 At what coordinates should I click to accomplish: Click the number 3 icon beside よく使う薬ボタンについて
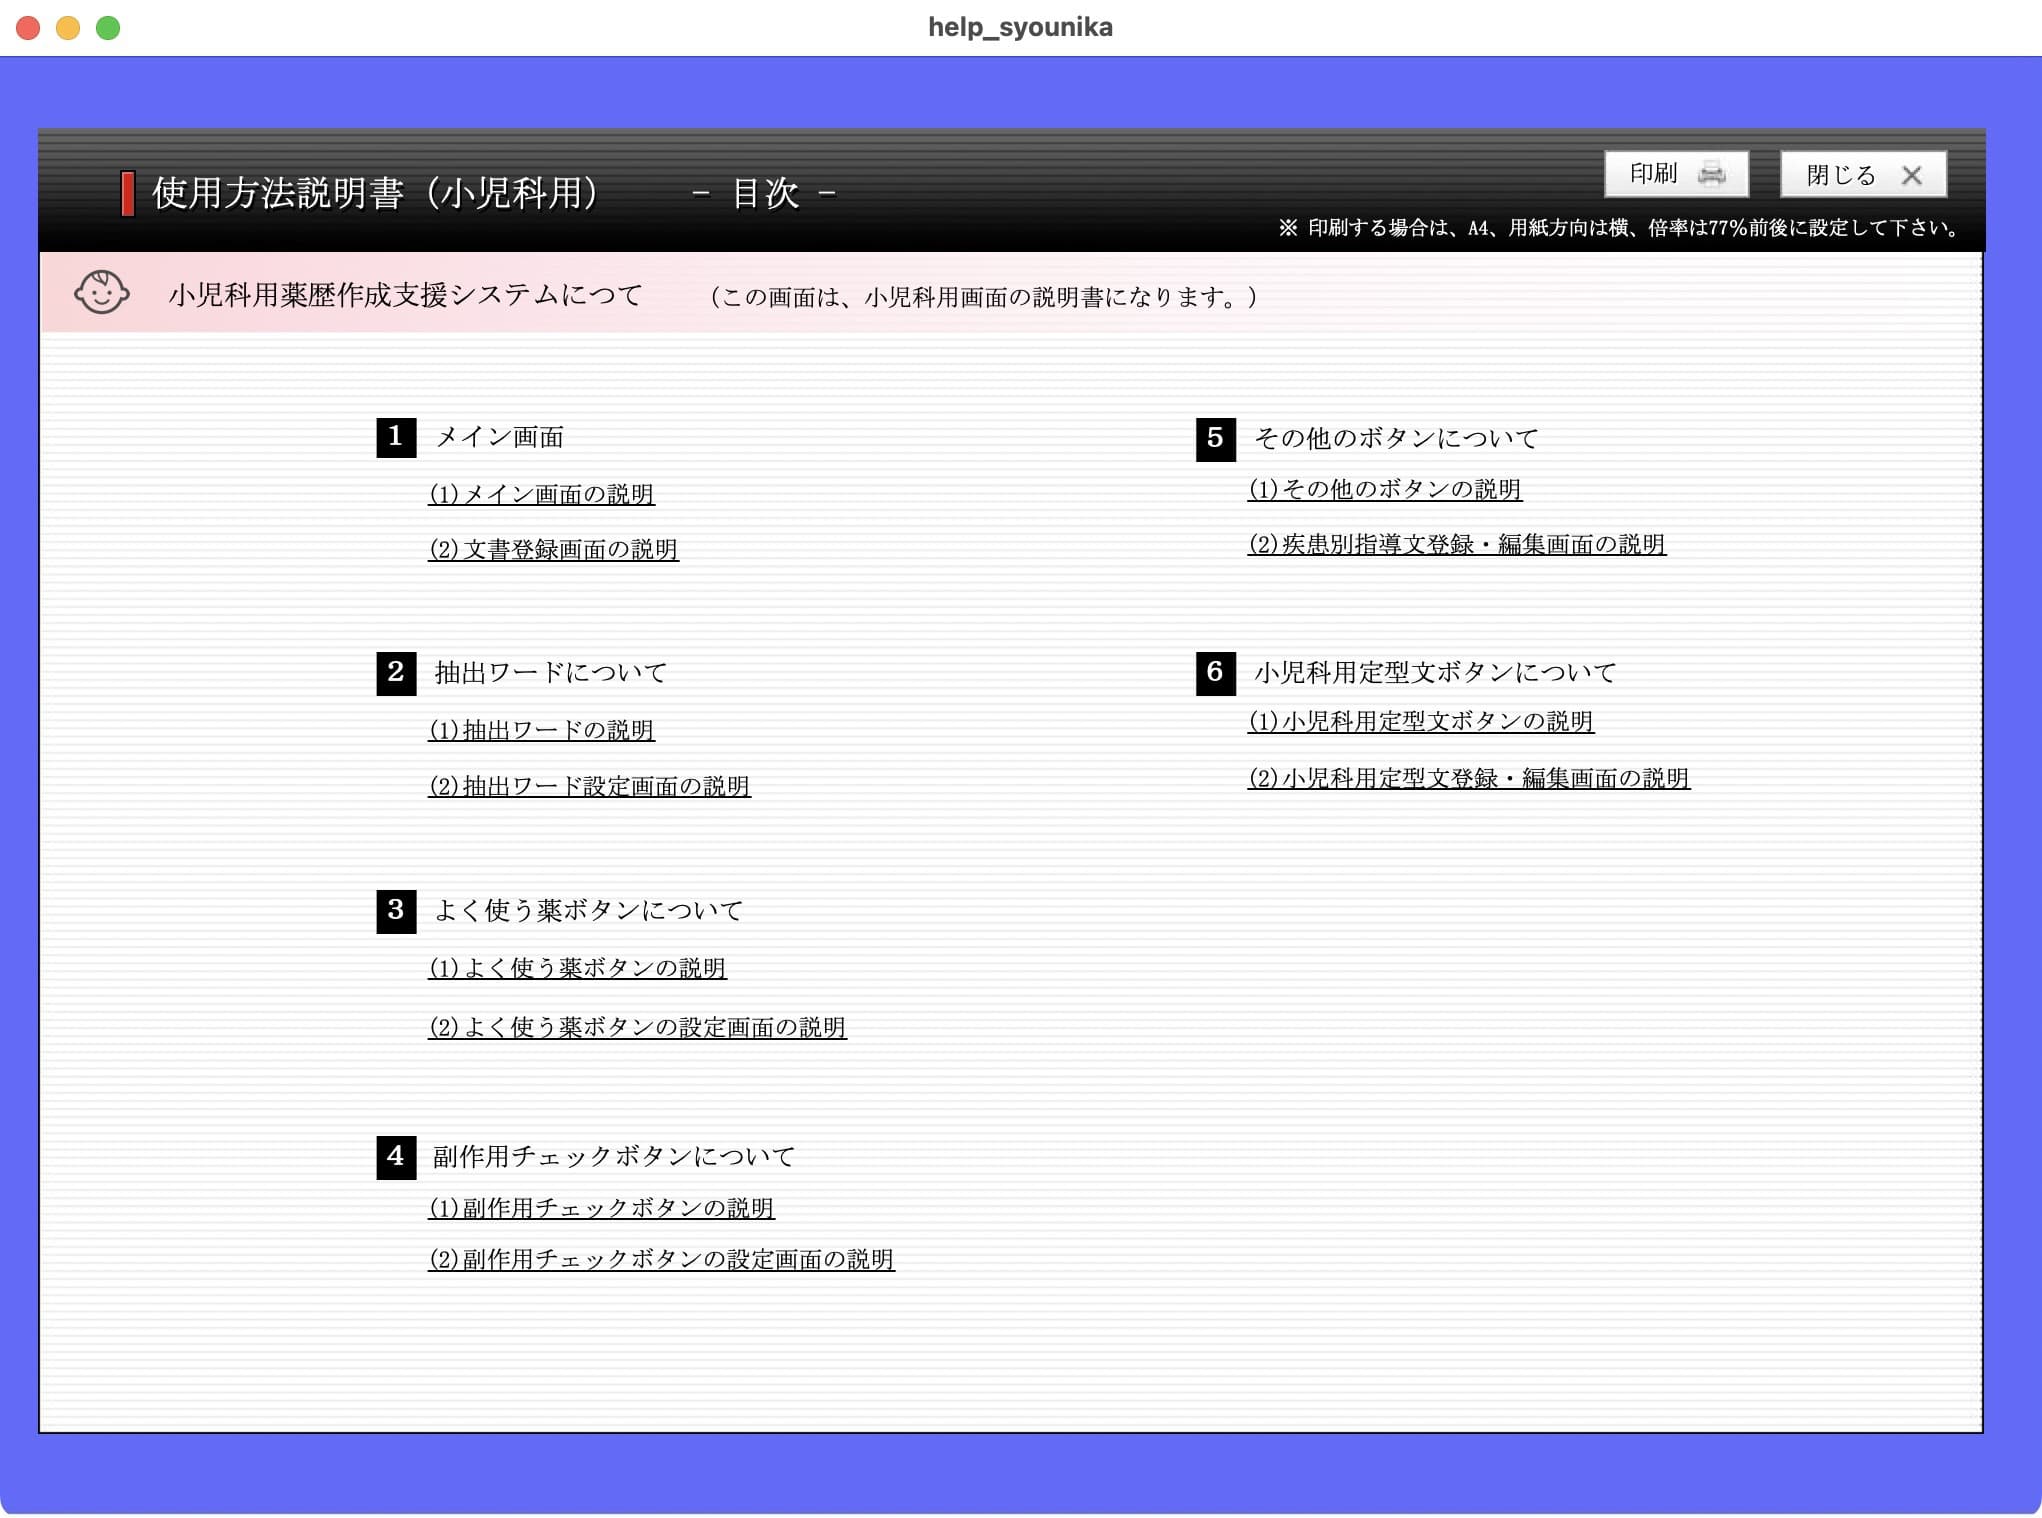[x=396, y=910]
